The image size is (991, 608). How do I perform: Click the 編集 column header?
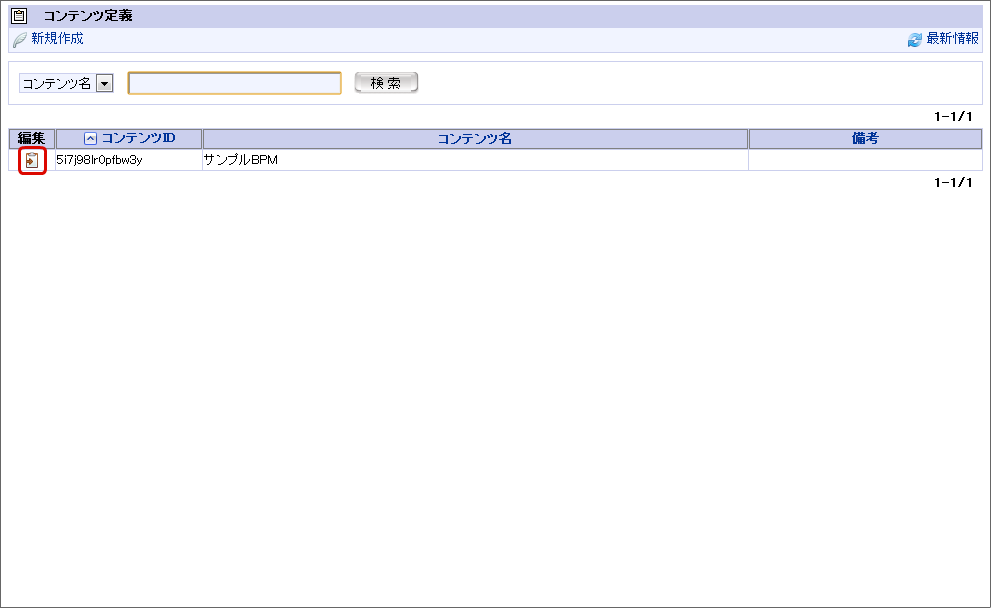tap(32, 138)
